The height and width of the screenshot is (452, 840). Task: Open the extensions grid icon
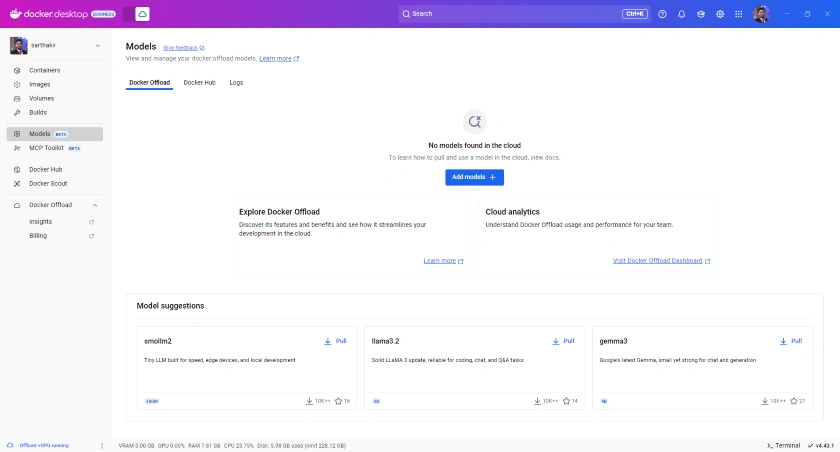click(x=739, y=14)
